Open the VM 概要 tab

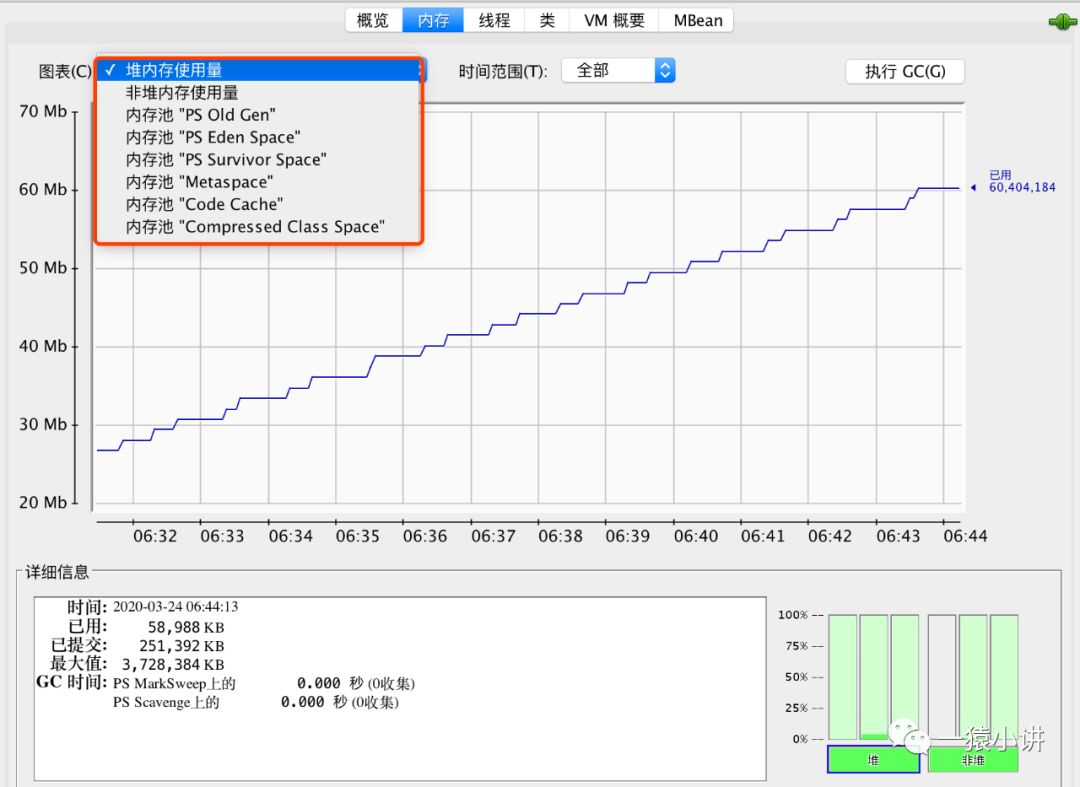(614, 21)
